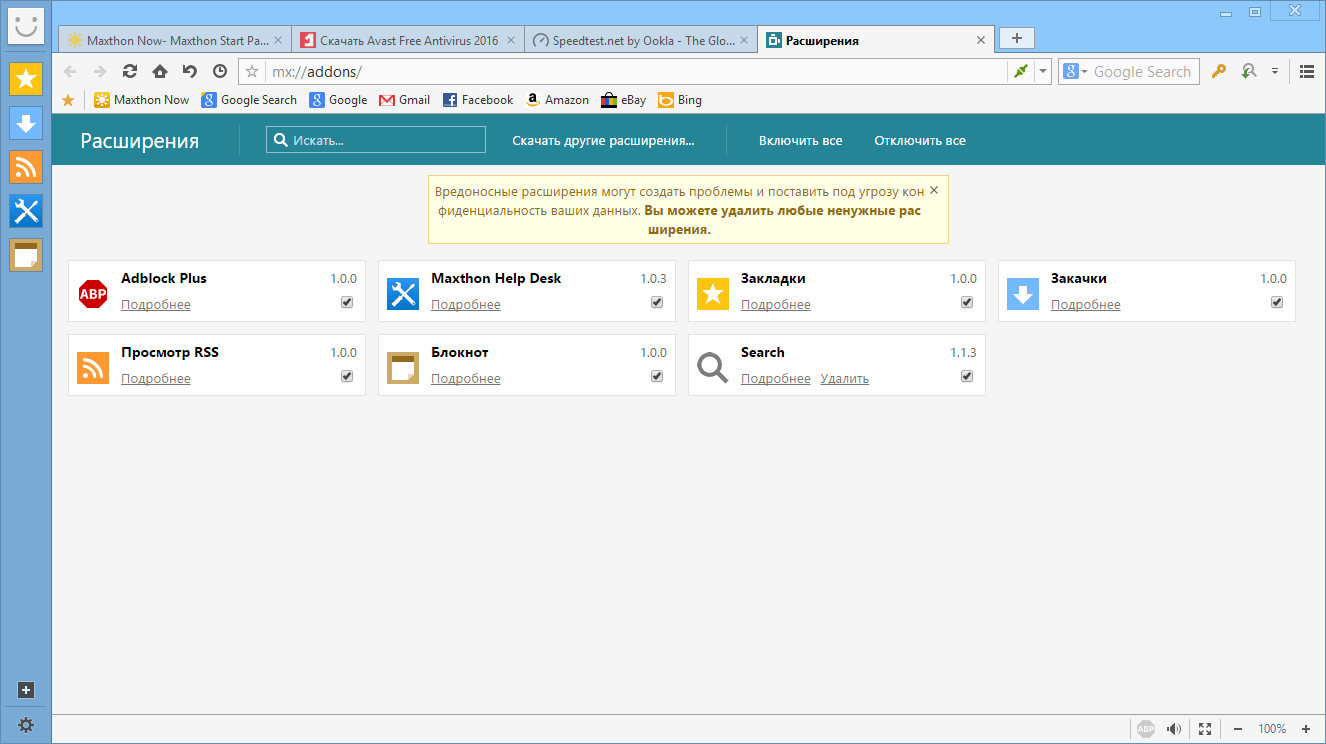Viewport: 1326px width, 744px height.
Task: Go back with the back arrow
Action: 70,71
